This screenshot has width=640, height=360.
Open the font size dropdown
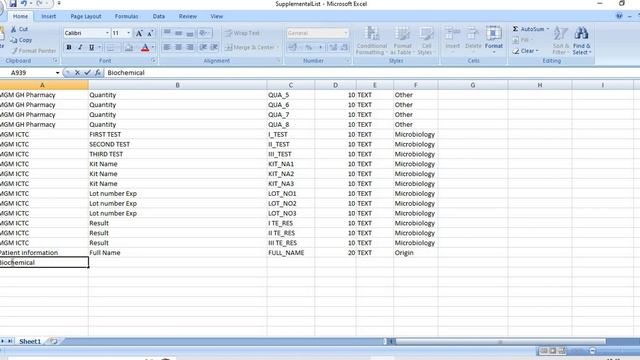(x=129, y=33)
